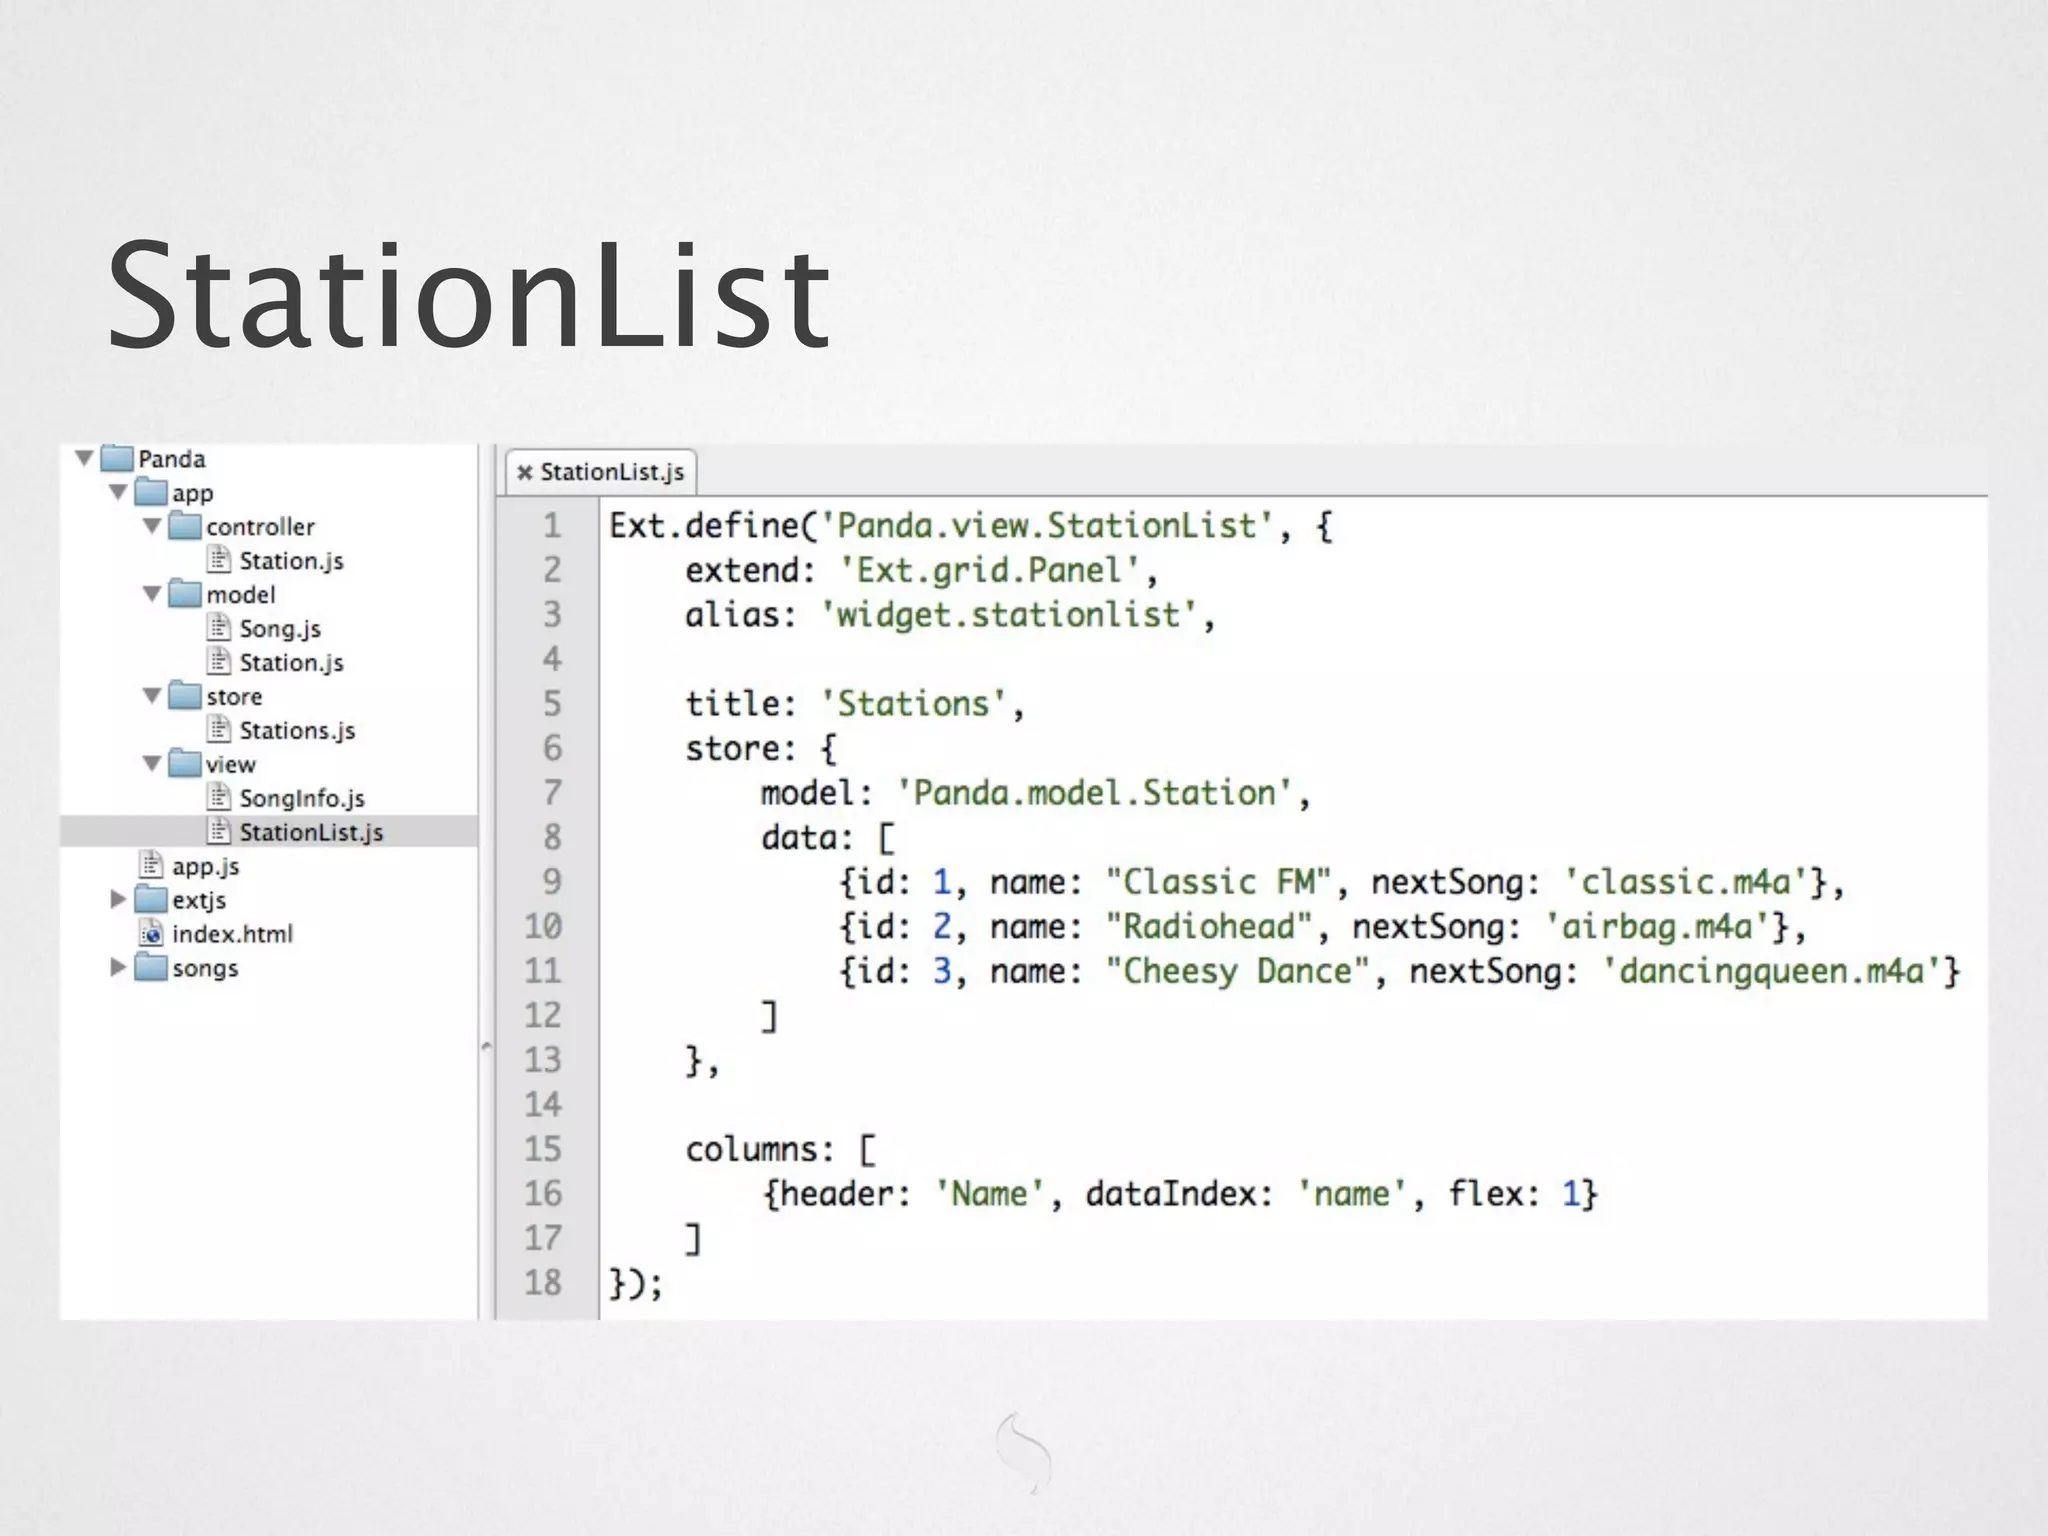Viewport: 2048px width, 1536px height.
Task: Open SongInfo.js in the view folder
Action: [302, 799]
